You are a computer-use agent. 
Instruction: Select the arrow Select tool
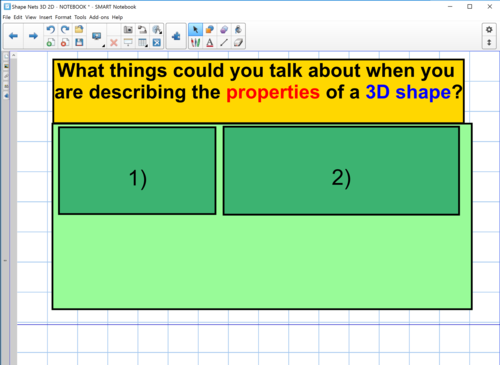coord(195,30)
